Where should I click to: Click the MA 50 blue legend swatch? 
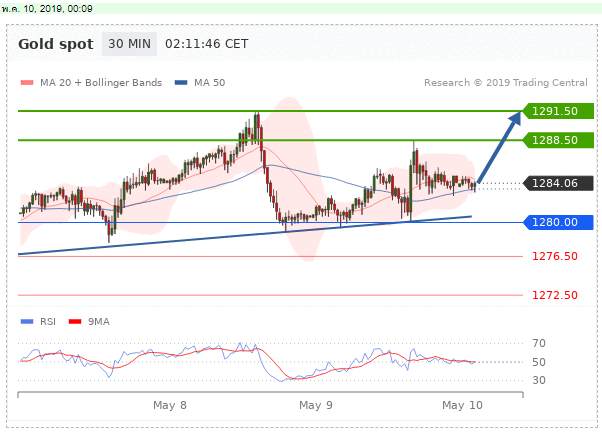(181, 83)
